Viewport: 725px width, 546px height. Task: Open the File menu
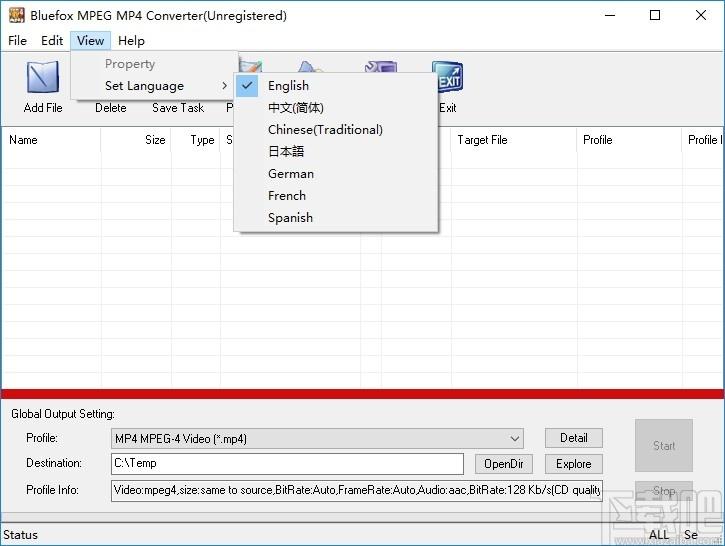coord(18,41)
